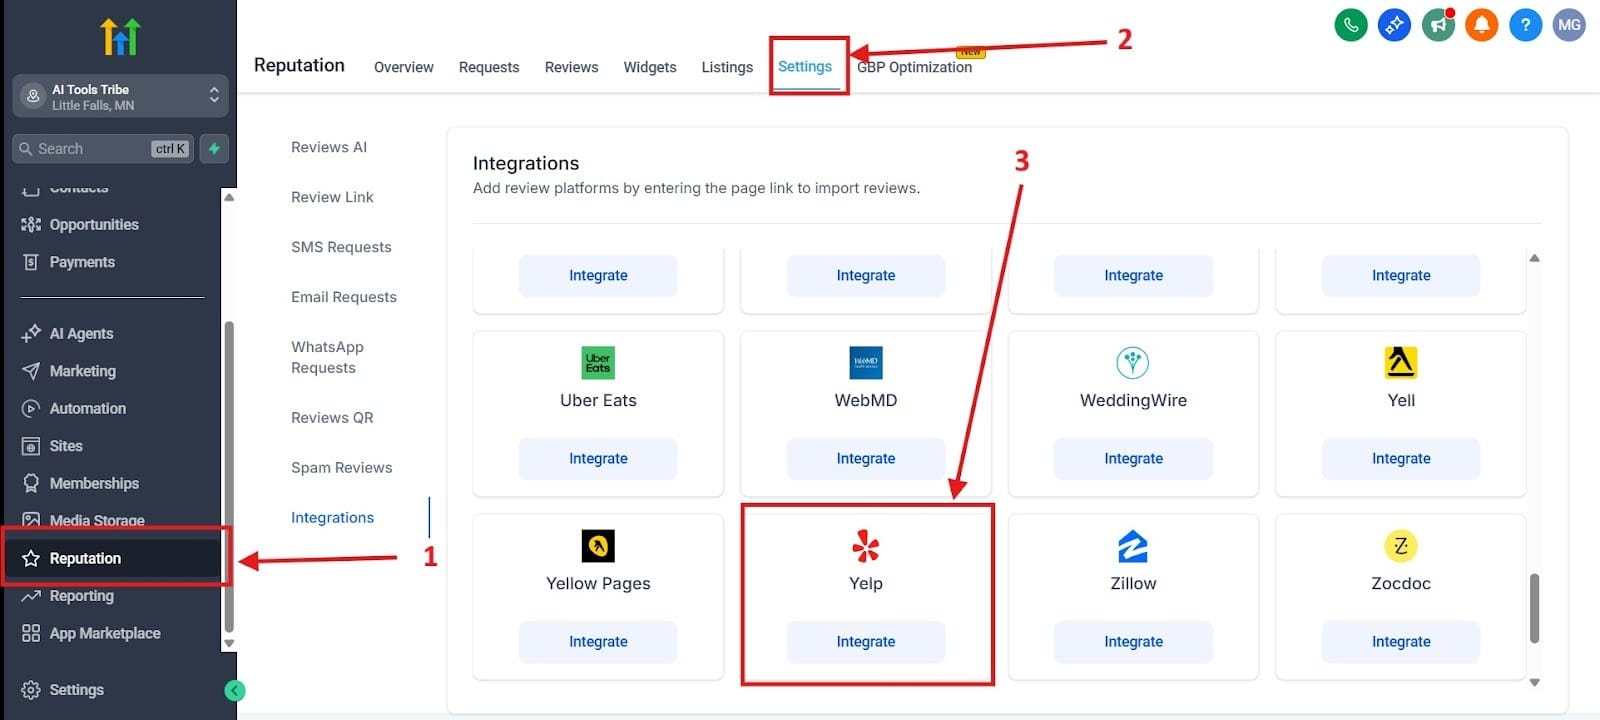Click the WeddingWire logo icon
Viewport: 1600px width, 720px height.
click(1133, 362)
